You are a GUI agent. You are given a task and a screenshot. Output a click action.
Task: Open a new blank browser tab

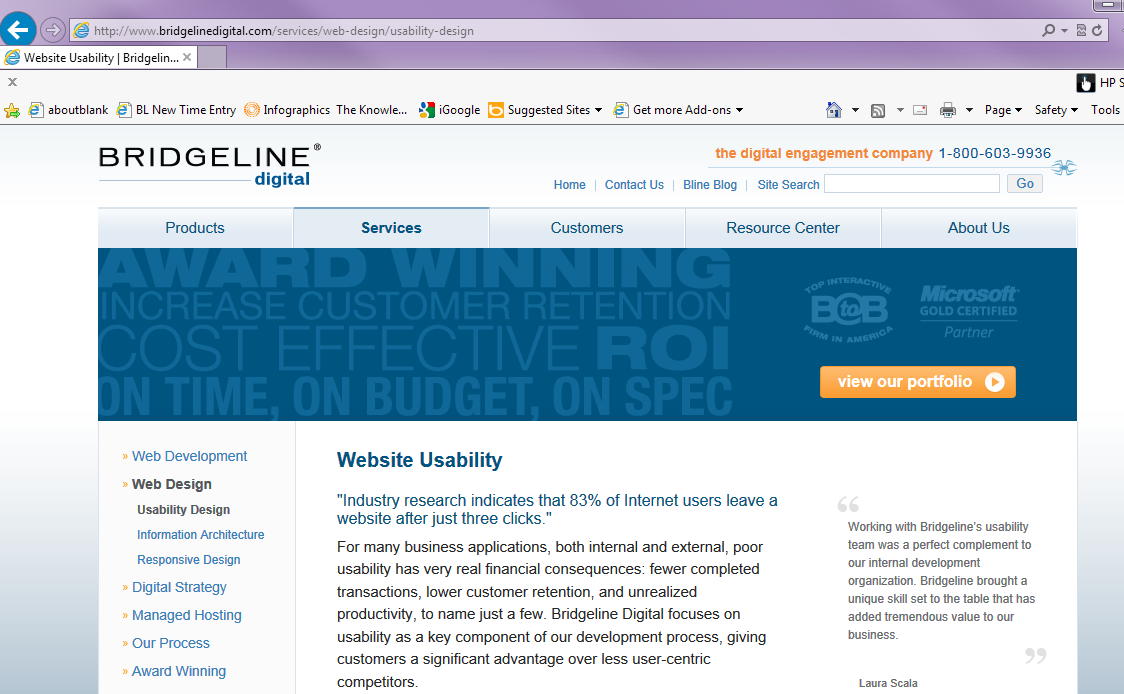click(211, 57)
